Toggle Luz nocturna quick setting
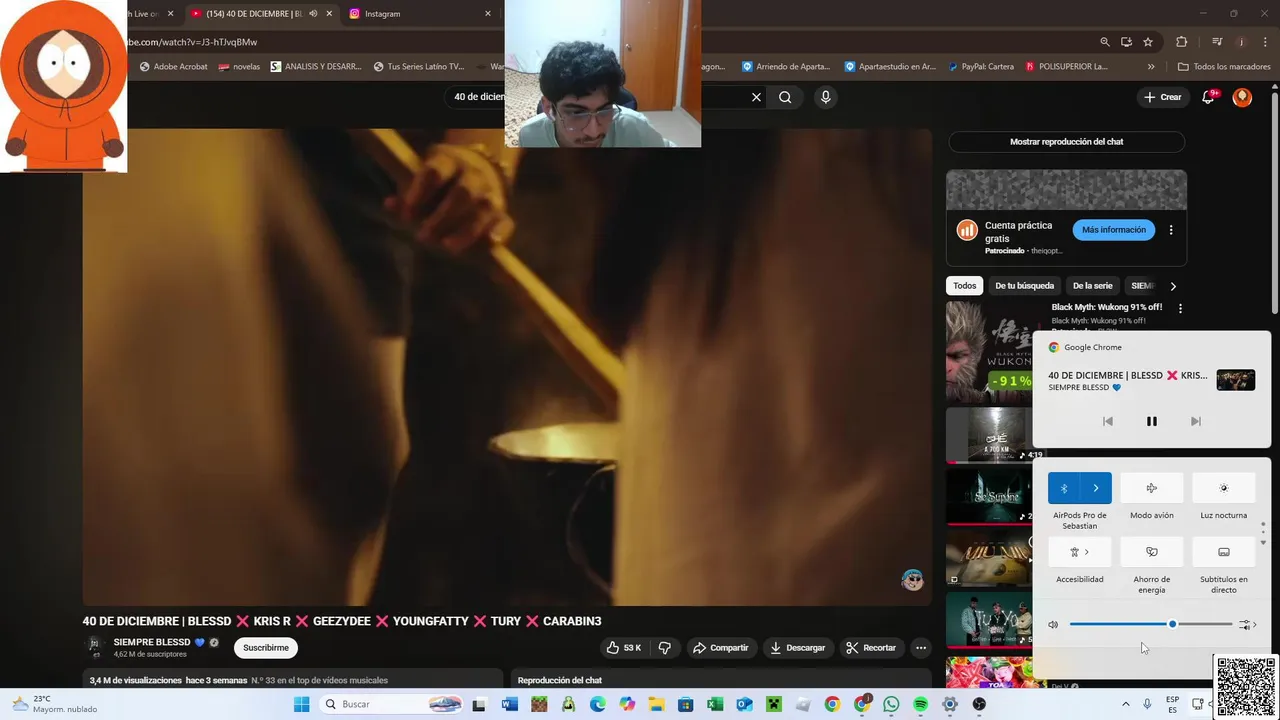This screenshot has width=1280, height=720. point(1224,488)
